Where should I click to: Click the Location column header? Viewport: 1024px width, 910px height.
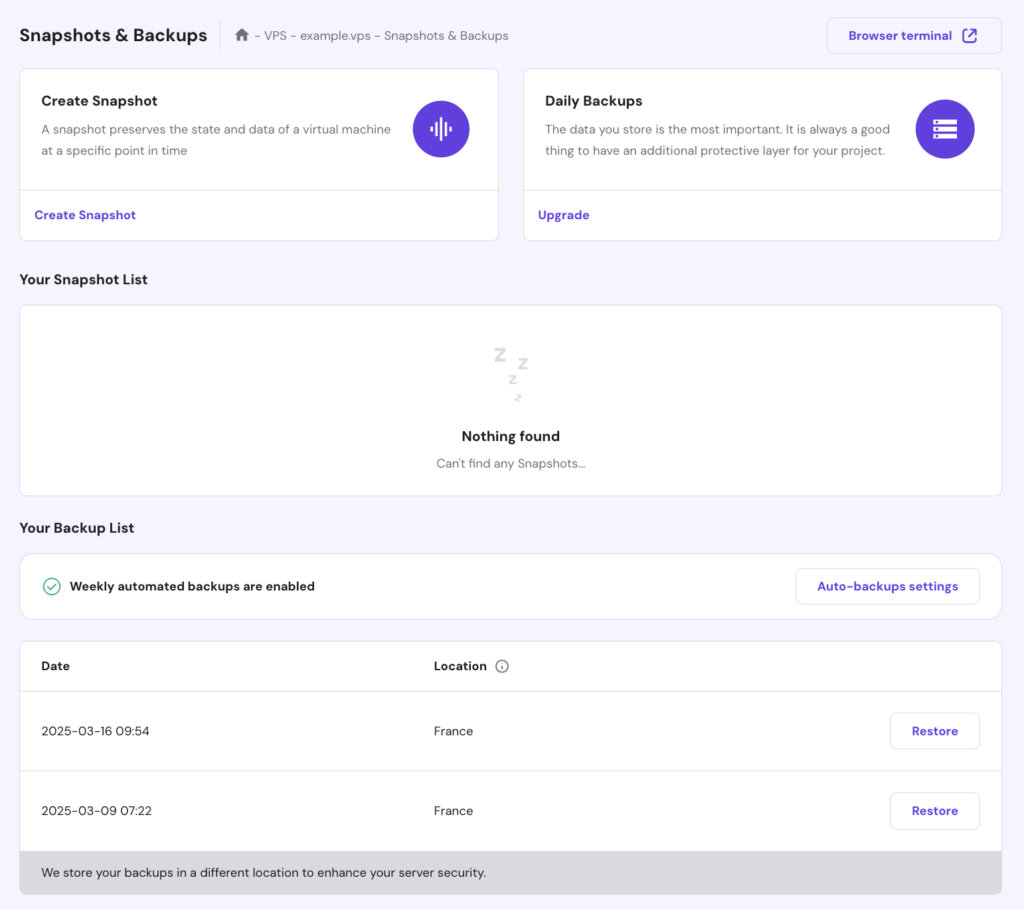[x=460, y=666]
